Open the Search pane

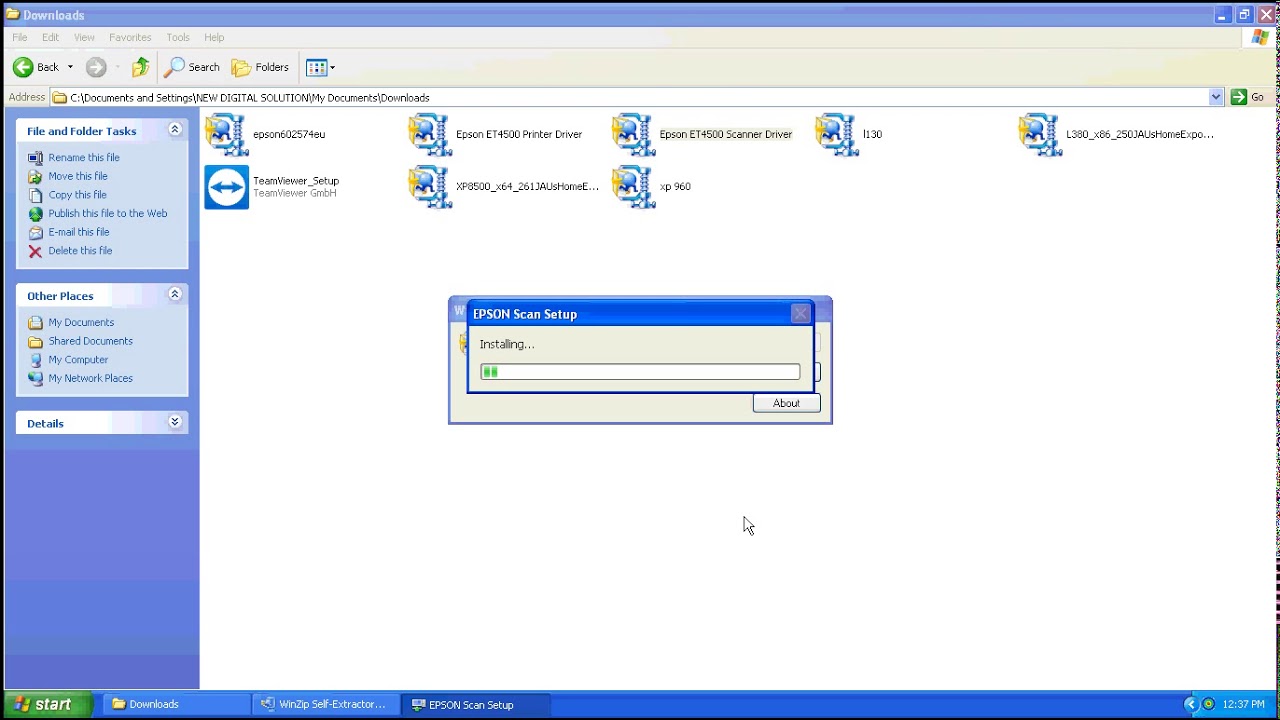pos(192,67)
